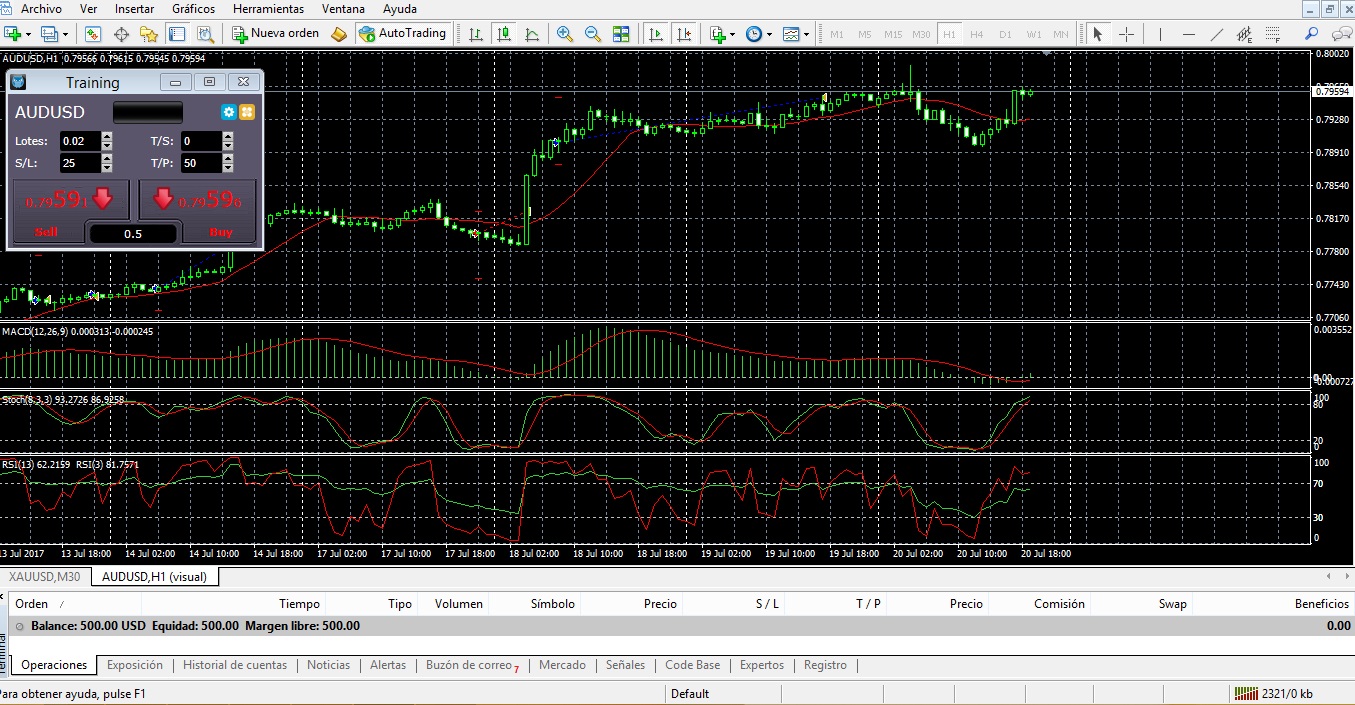Switch the chart to bar chart mode
The image size is (1355, 705).
pos(476,34)
